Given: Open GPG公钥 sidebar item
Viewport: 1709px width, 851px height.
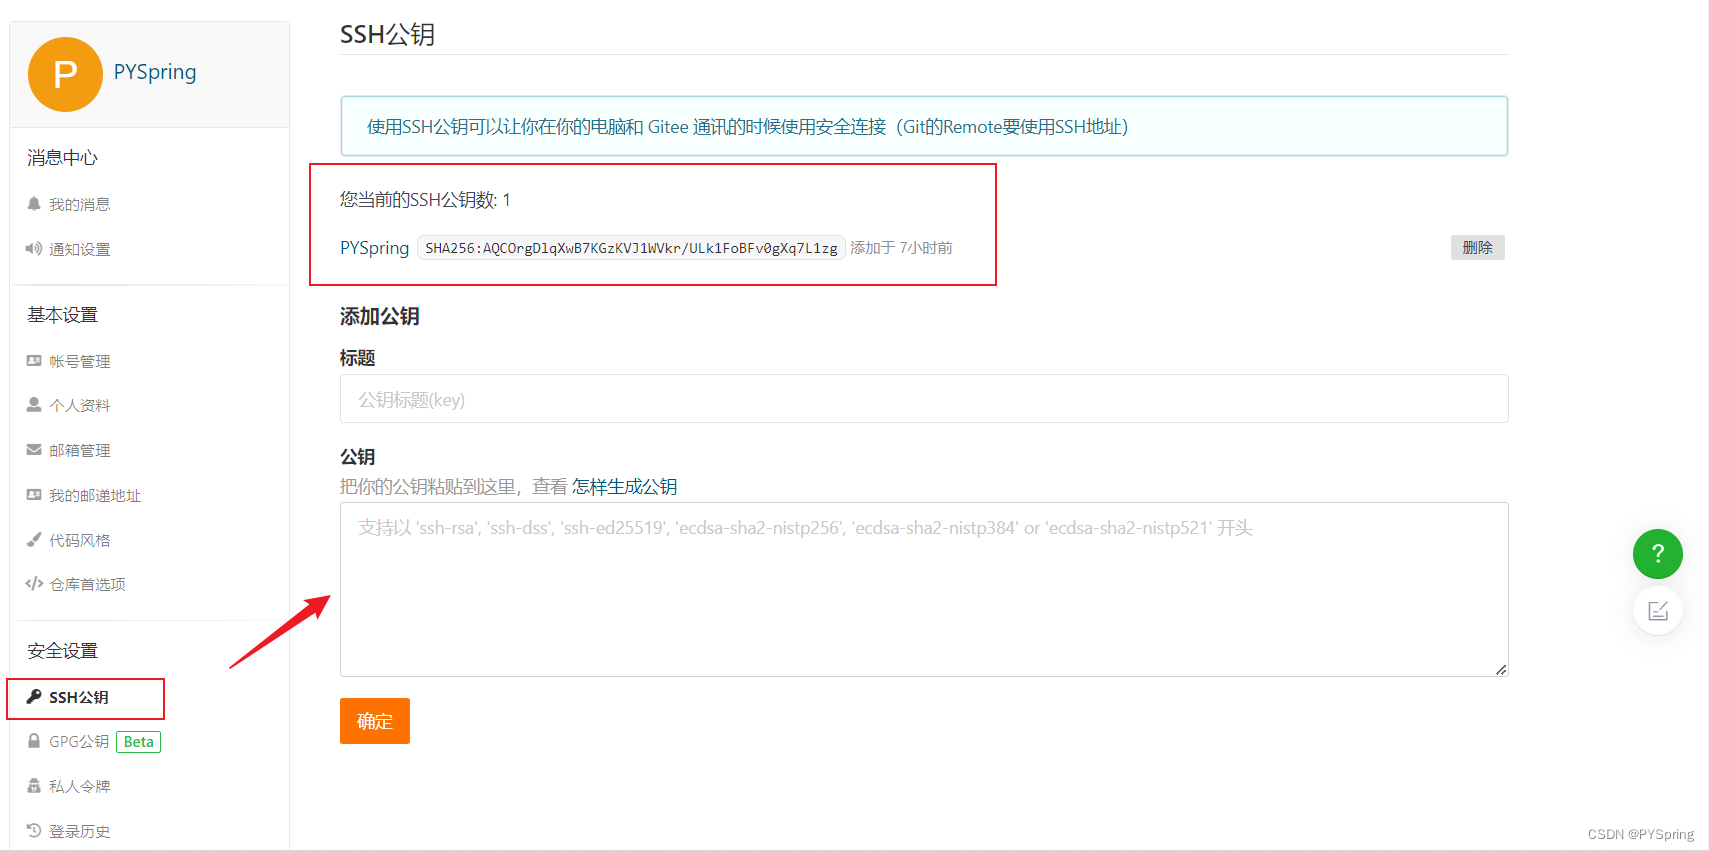Looking at the screenshot, I should [79, 741].
